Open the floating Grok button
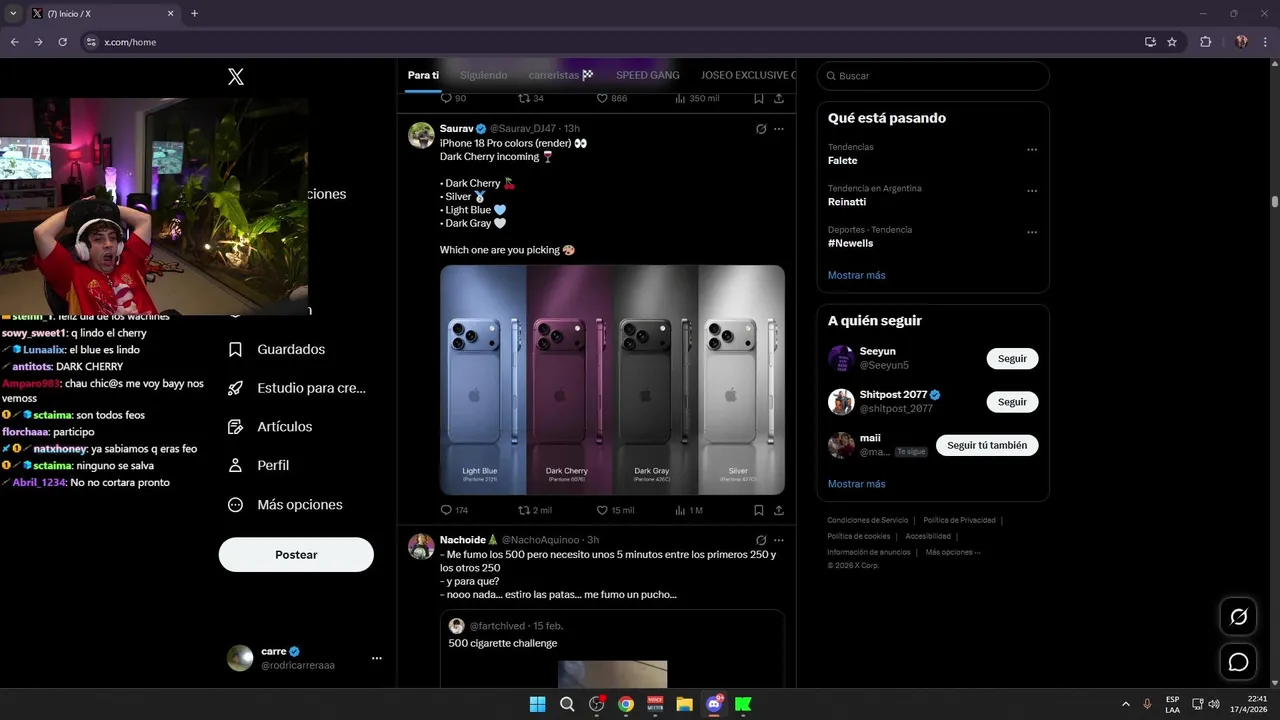 pyautogui.click(x=1238, y=617)
